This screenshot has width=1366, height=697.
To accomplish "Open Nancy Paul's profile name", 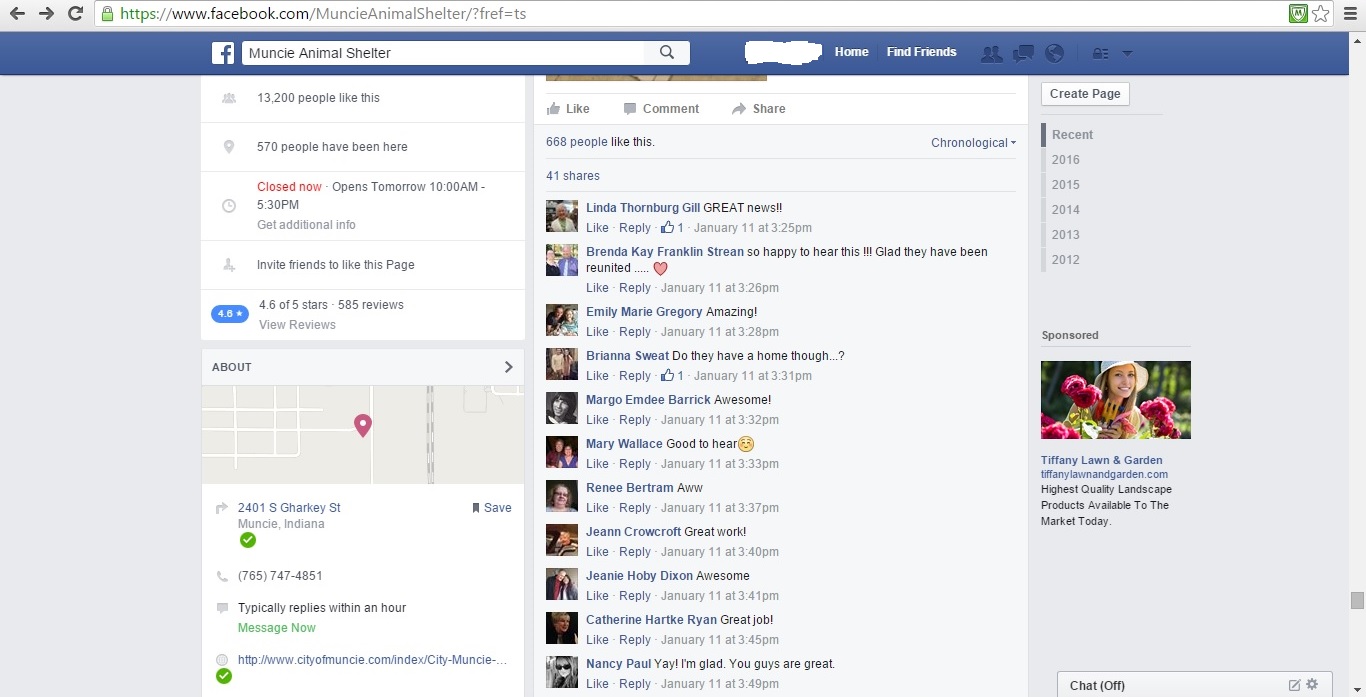I will [618, 664].
